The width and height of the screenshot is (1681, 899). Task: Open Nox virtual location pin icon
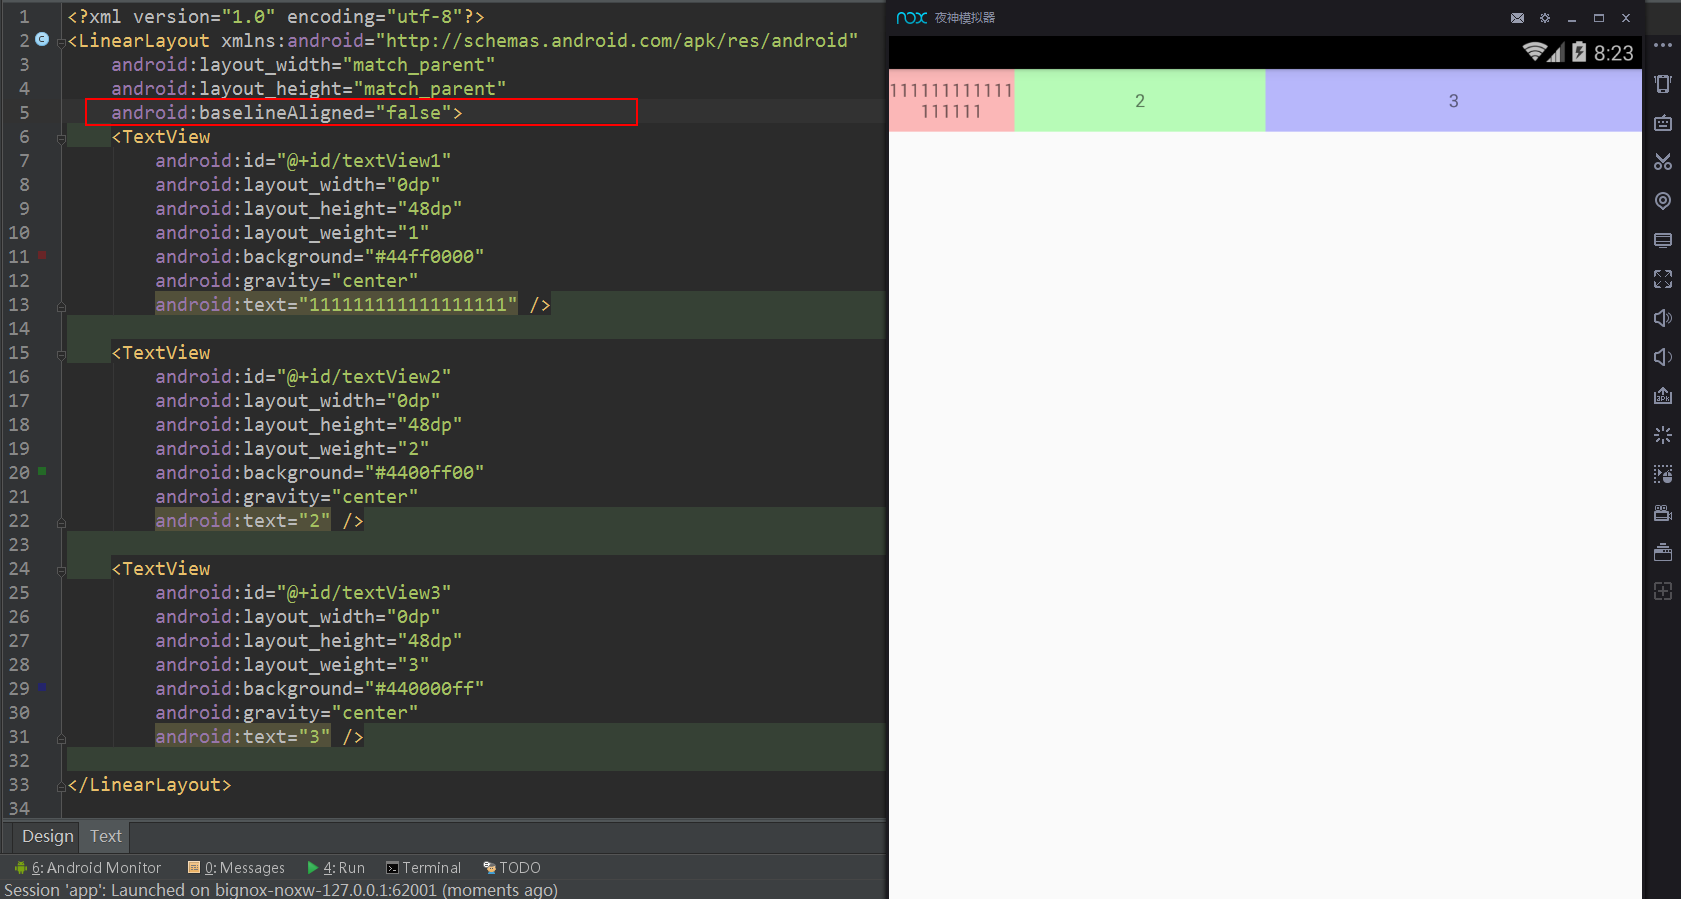(x=1662, y=201)
